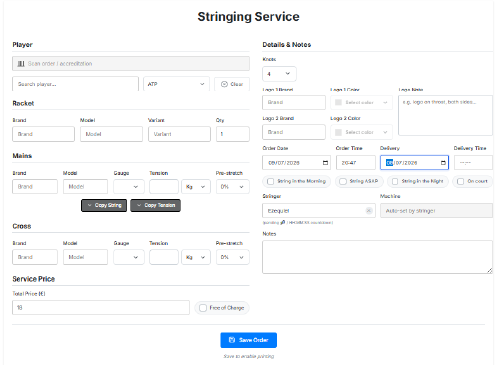Change the Mains tension unit Kg dropdown

tap(196, 187)
